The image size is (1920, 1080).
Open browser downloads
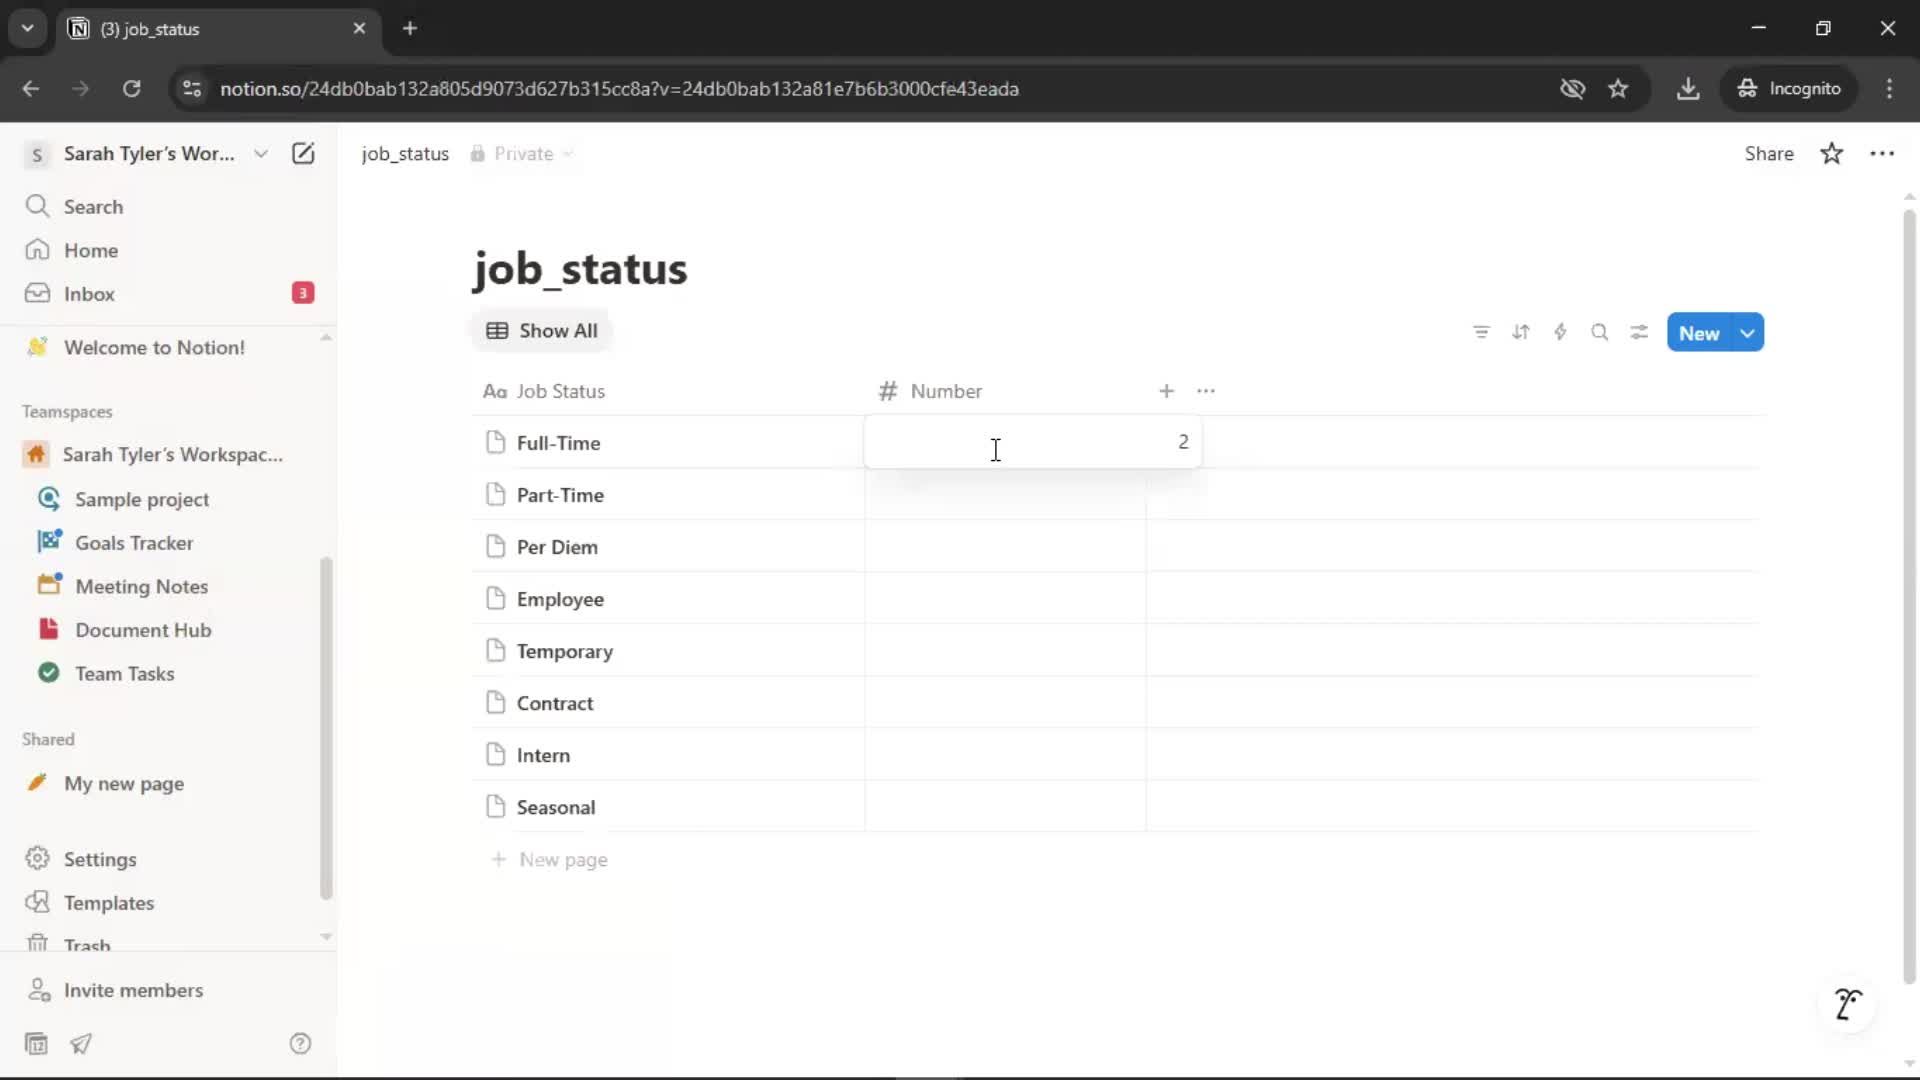point(1688,89)
